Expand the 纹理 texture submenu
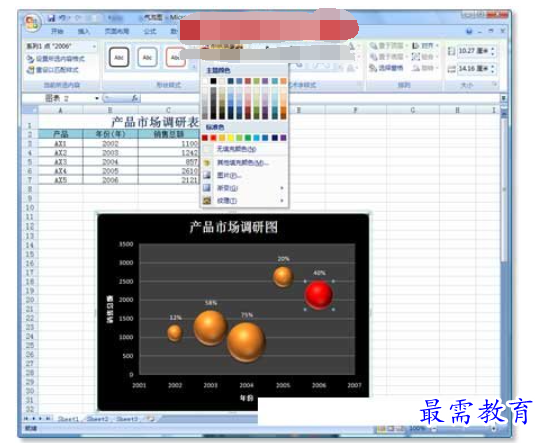The height and width of the screenshot is (443, 541). point(244,200)
